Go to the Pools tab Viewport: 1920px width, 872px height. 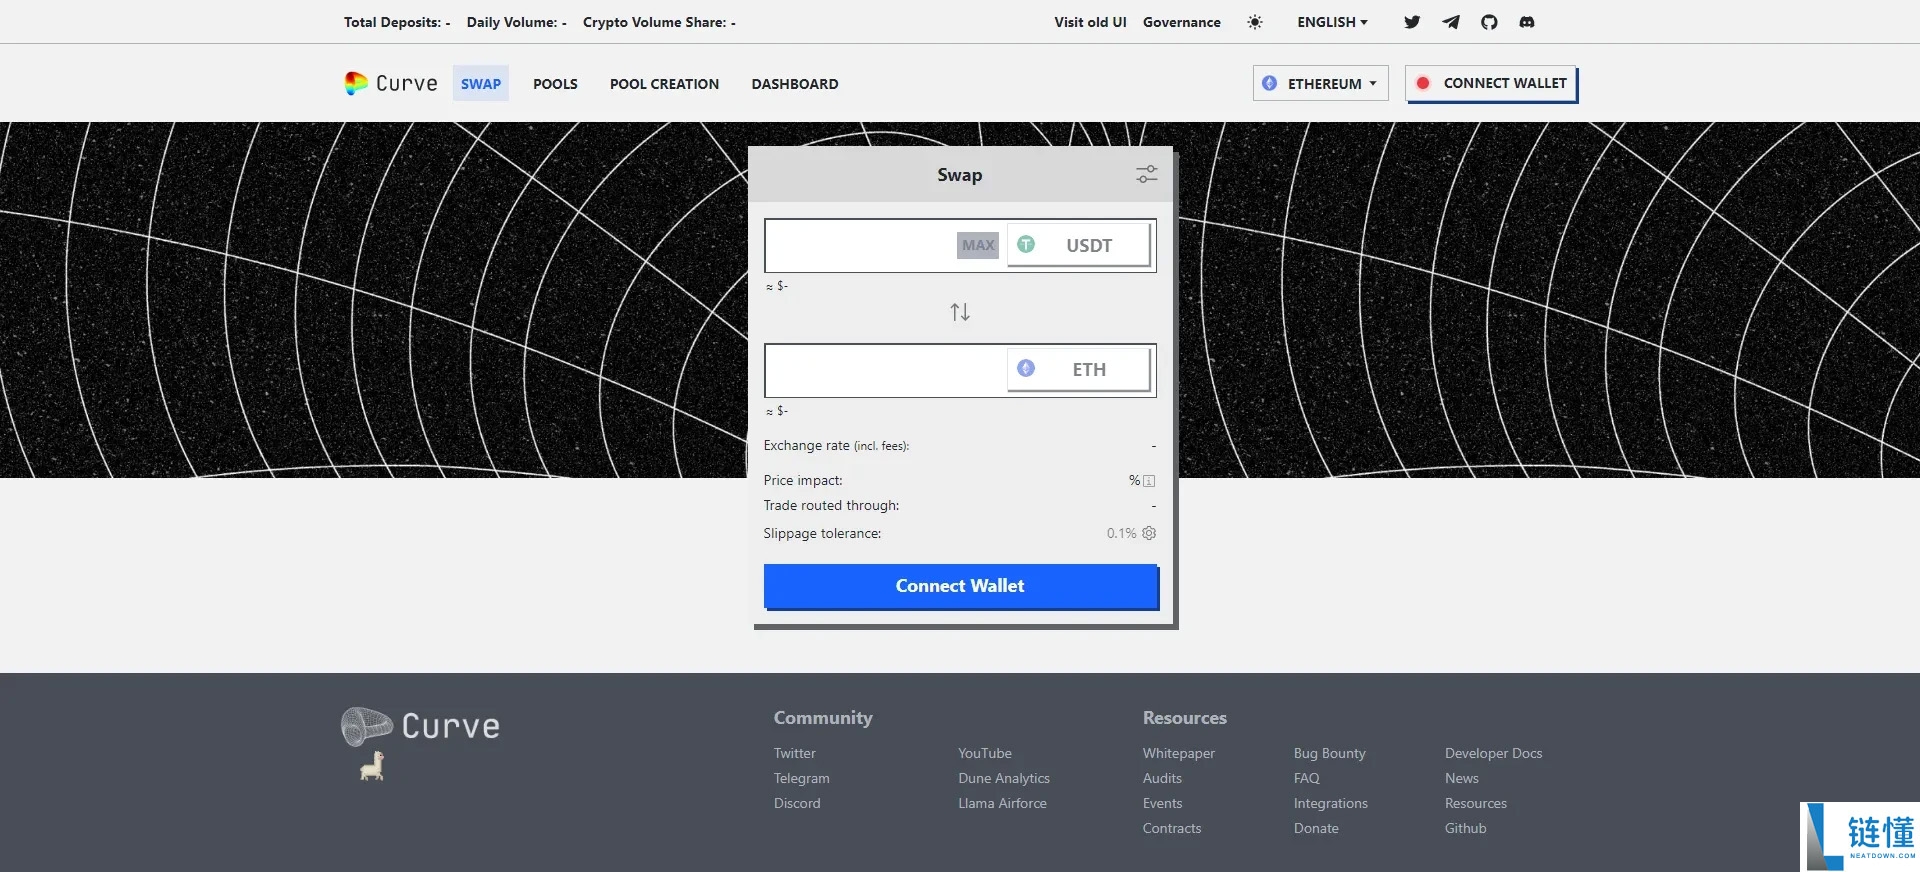coord(555,84)
